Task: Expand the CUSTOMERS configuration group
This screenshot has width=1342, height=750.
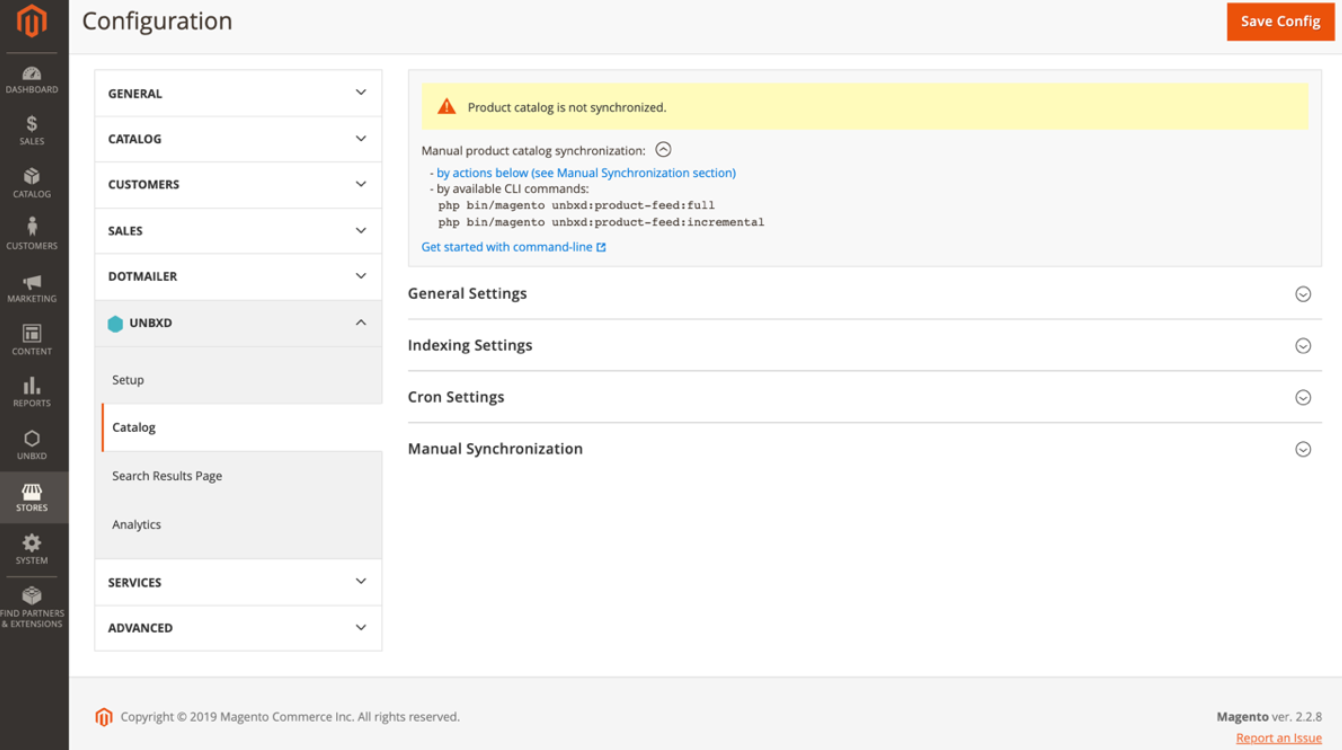Action: (238, 185)
